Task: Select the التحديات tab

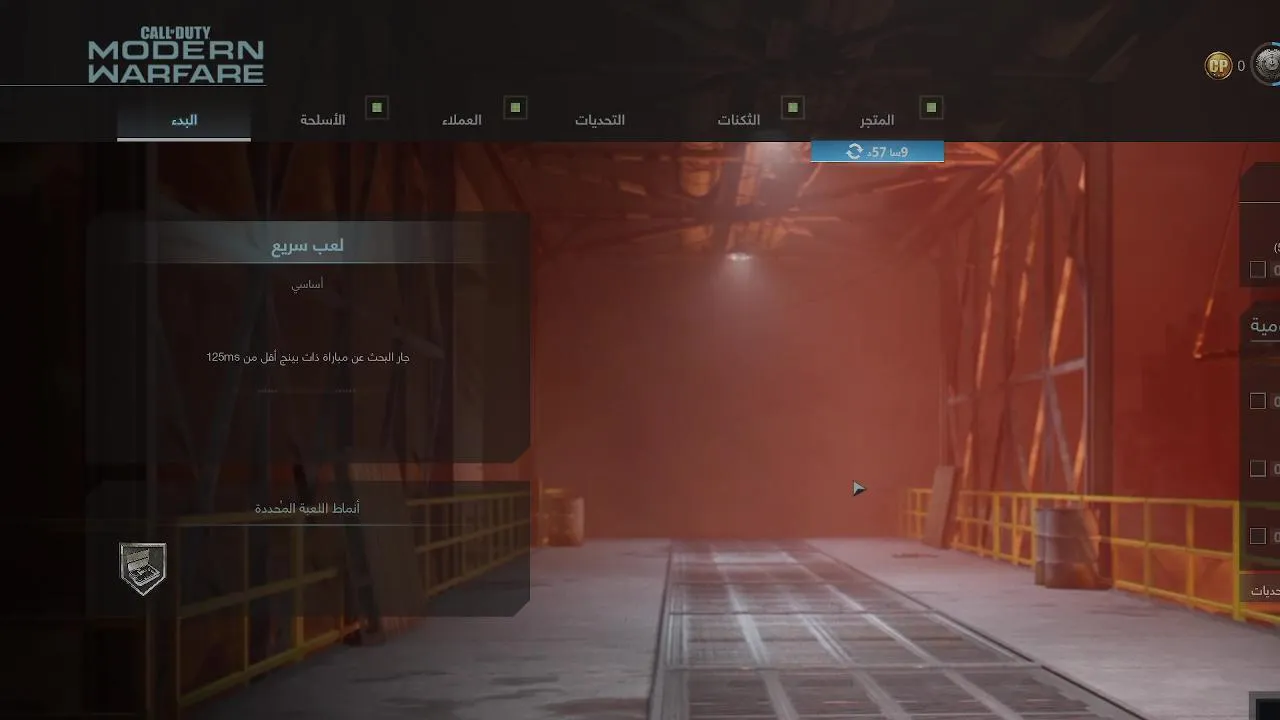Action: pyautogui.click(x=600, y=120)
